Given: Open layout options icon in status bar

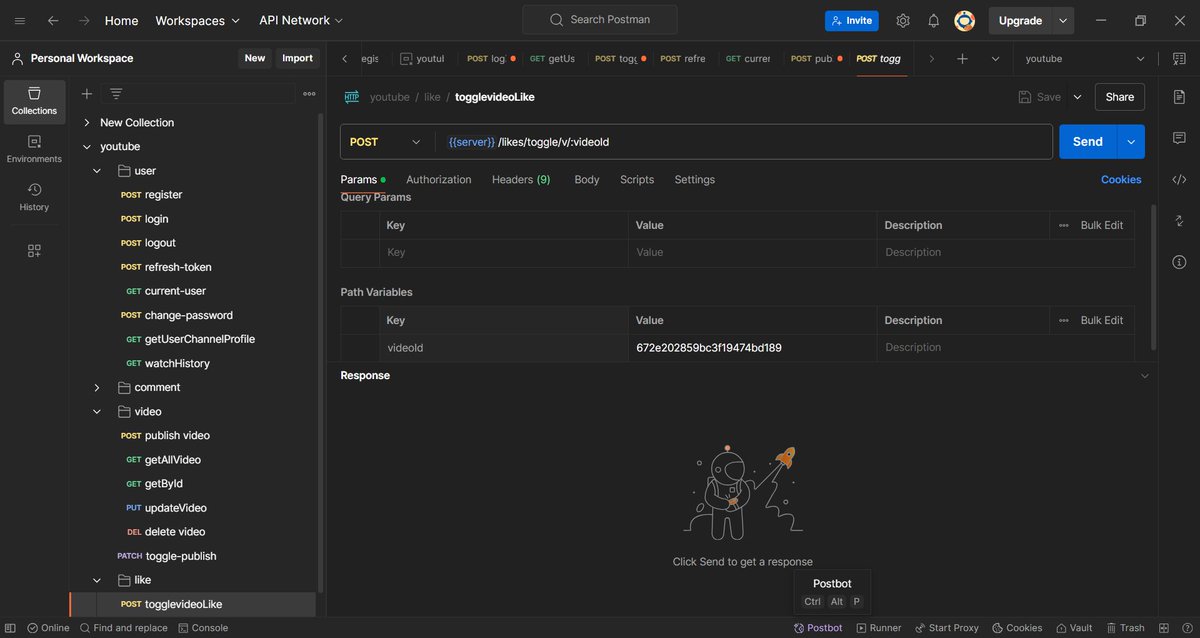Looking at the screenshot, I should coord(1164,628).
